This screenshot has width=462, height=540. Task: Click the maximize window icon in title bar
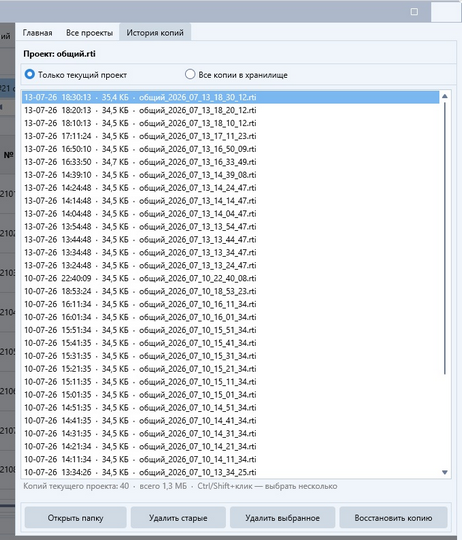414,12
